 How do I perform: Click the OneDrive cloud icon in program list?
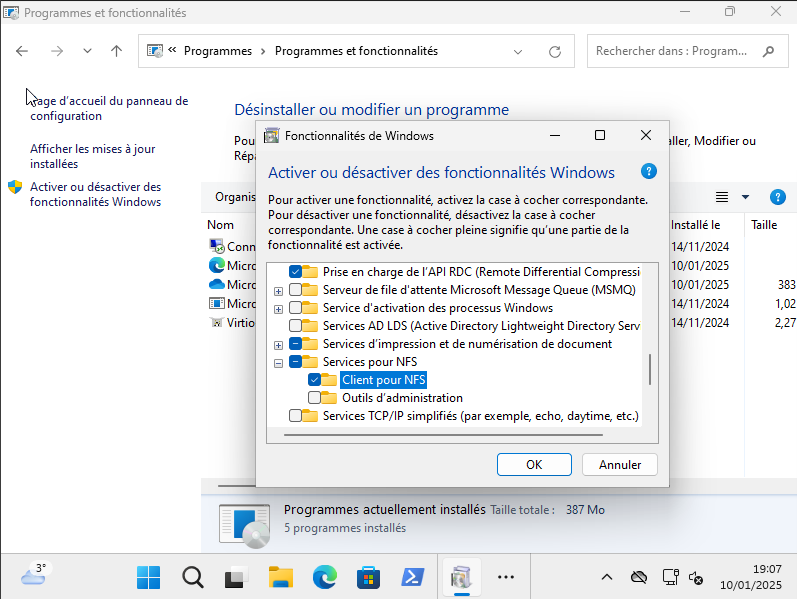[x=217, y=284]
